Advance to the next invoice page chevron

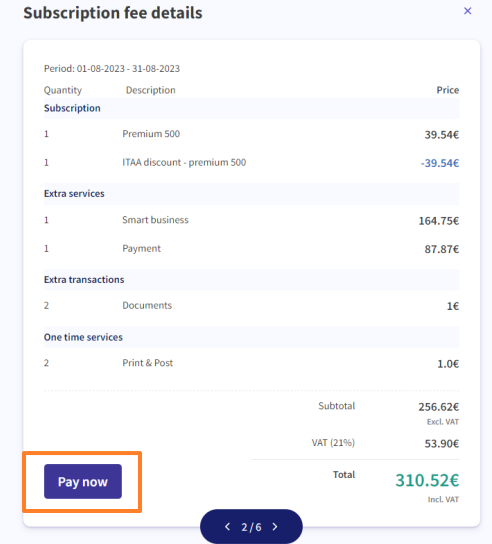click(275, 527)
